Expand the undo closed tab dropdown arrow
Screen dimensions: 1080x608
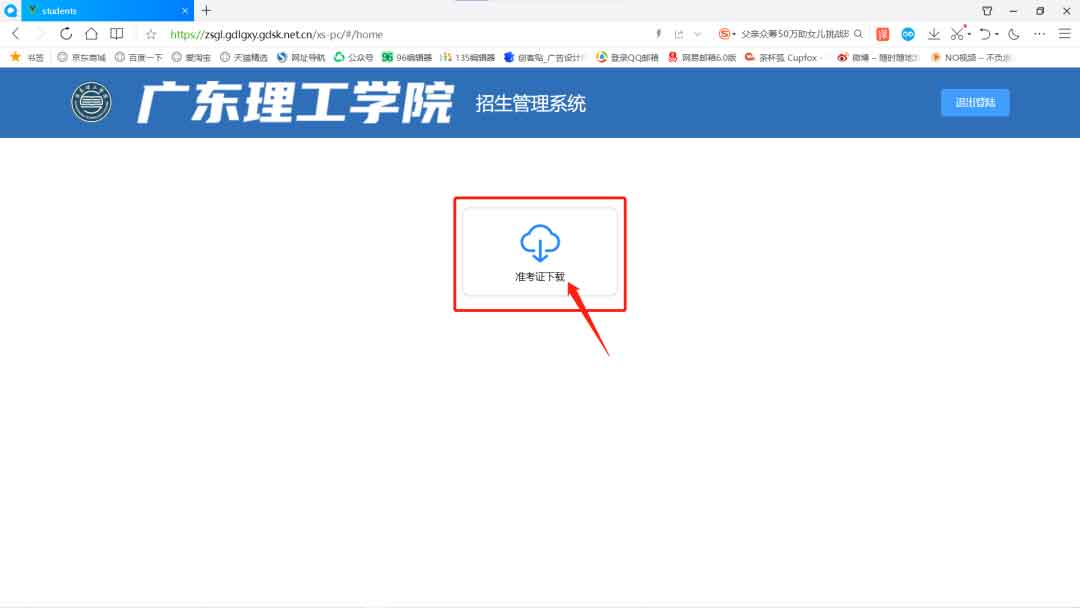(x=996, y=35)
